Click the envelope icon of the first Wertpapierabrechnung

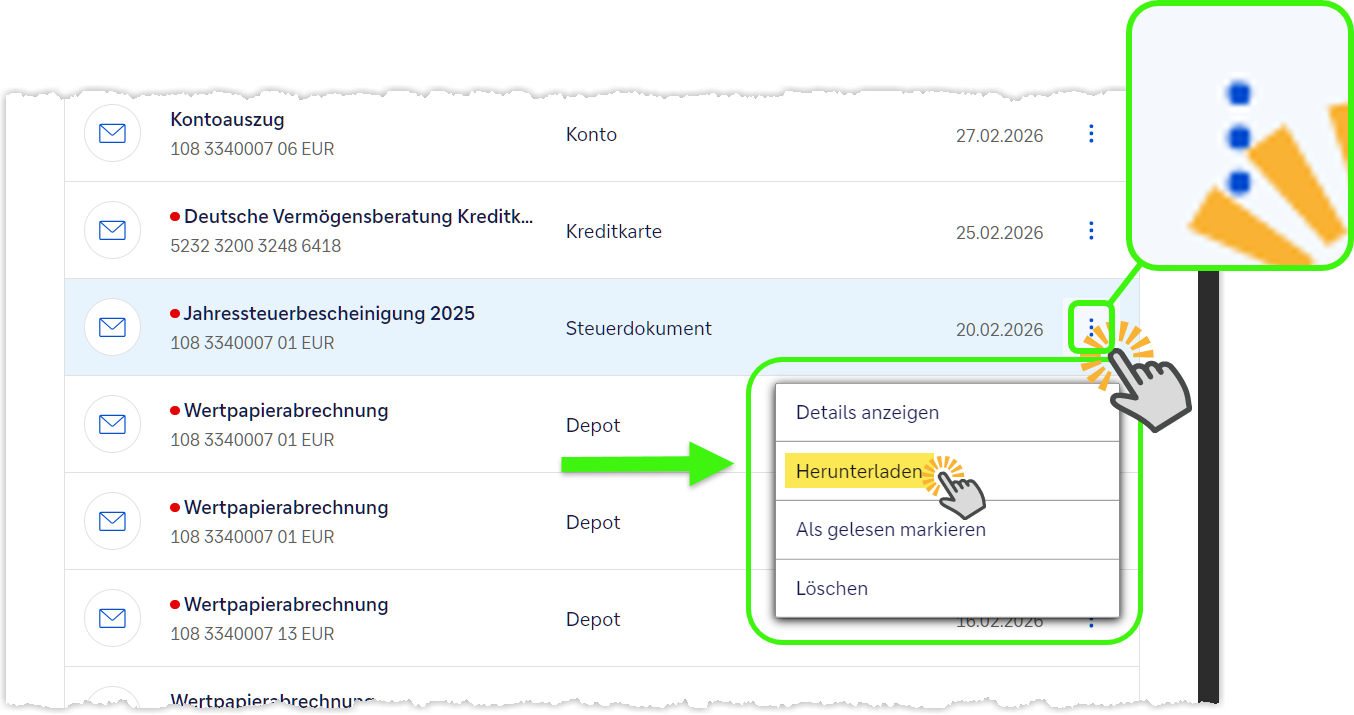pos(112,425)
